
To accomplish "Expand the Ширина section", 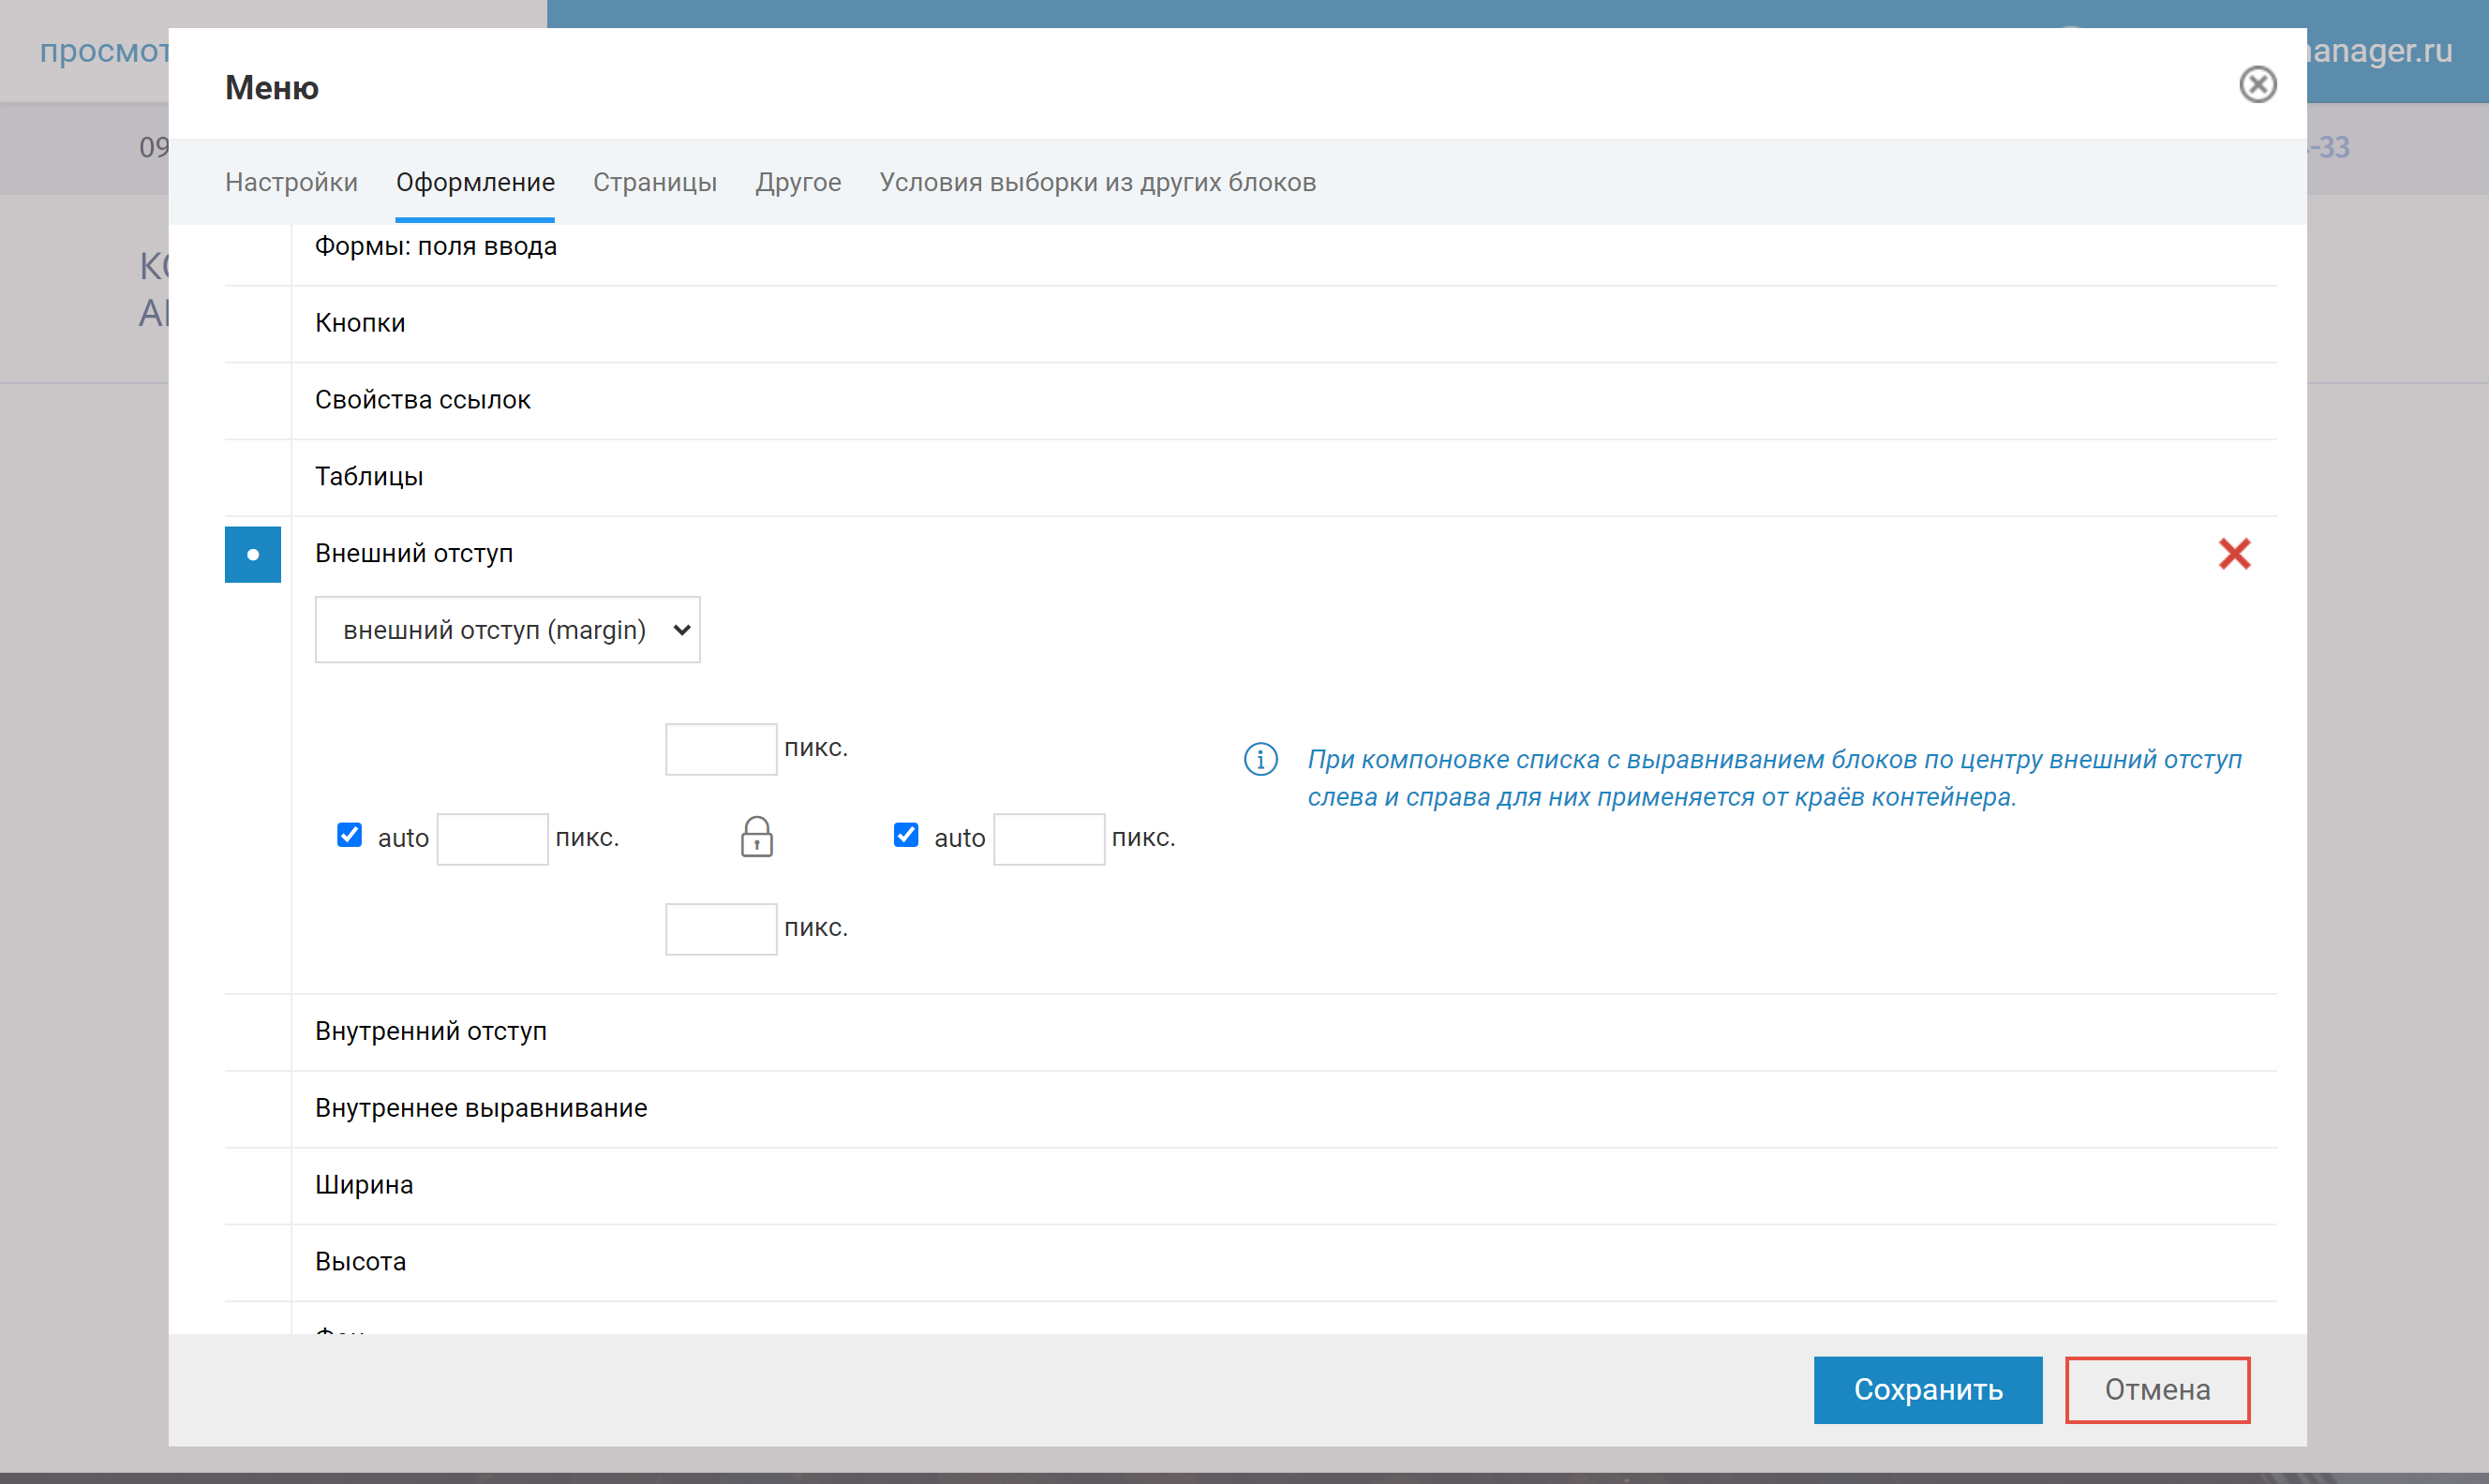I will 364,1185.
